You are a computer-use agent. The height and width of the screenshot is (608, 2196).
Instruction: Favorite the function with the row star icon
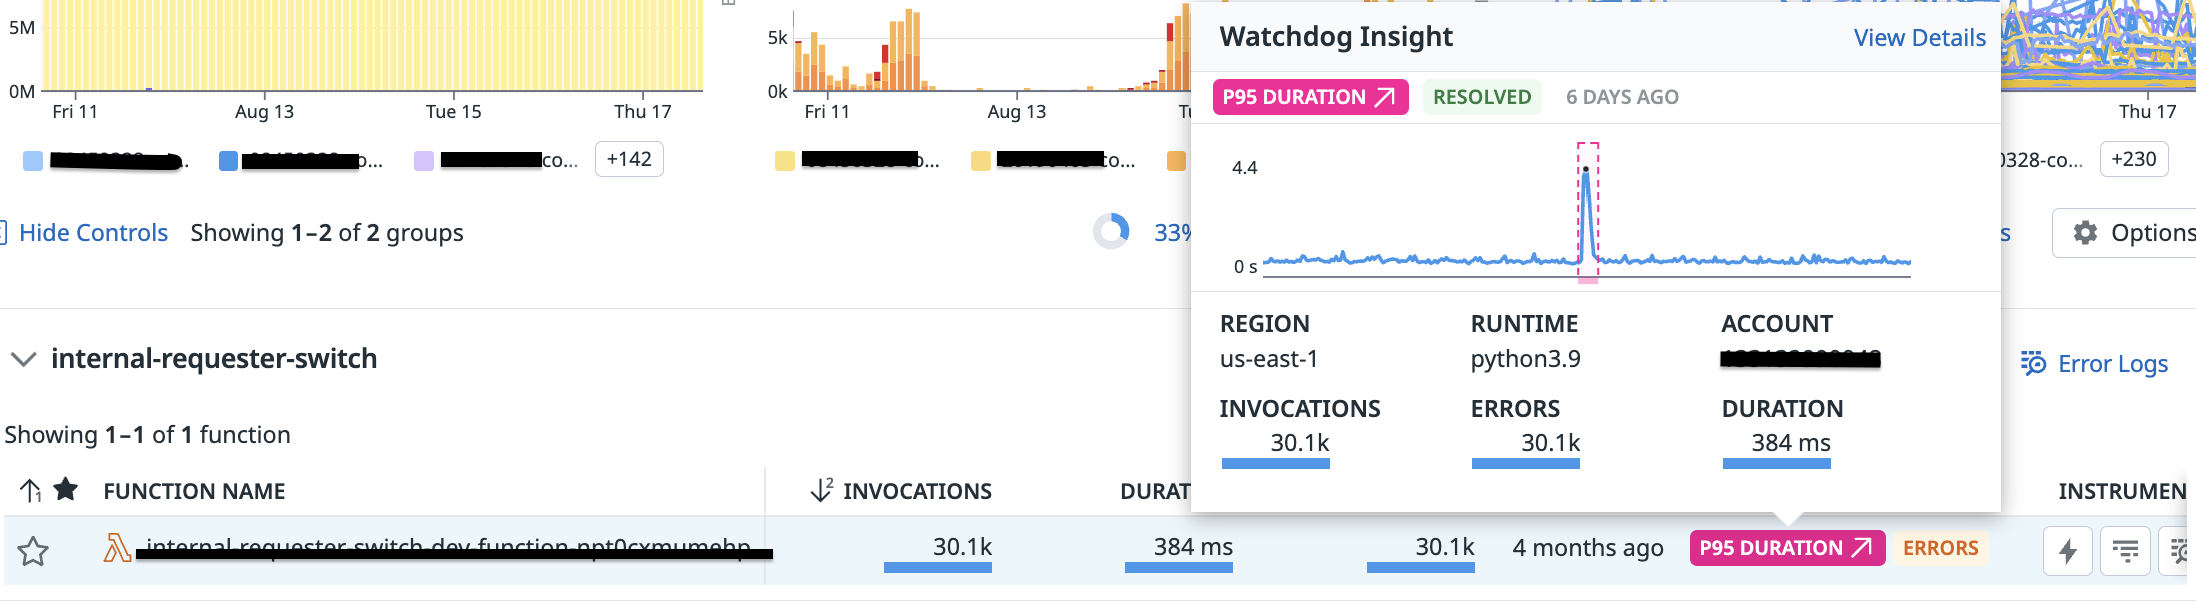click(33, 551)
